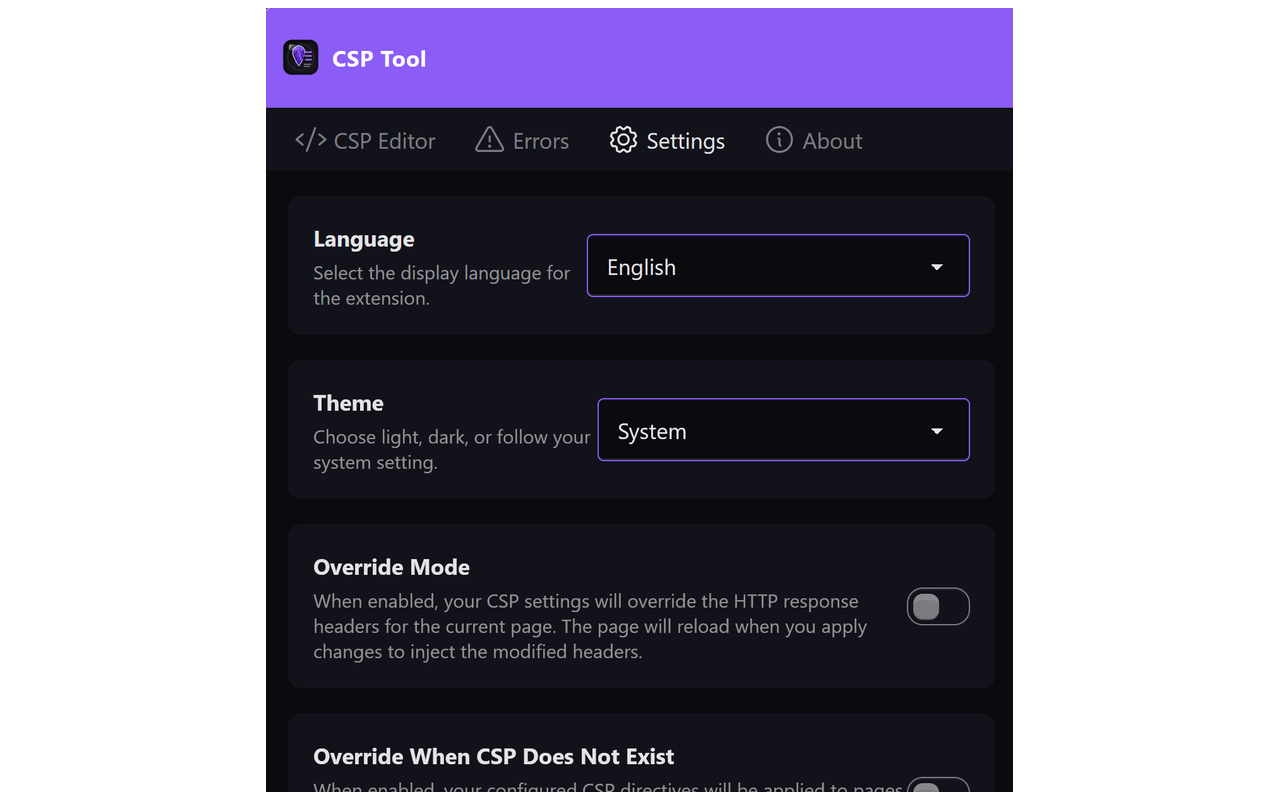
Task: Click the gear icon on the Settings tab
Action: 622,140
